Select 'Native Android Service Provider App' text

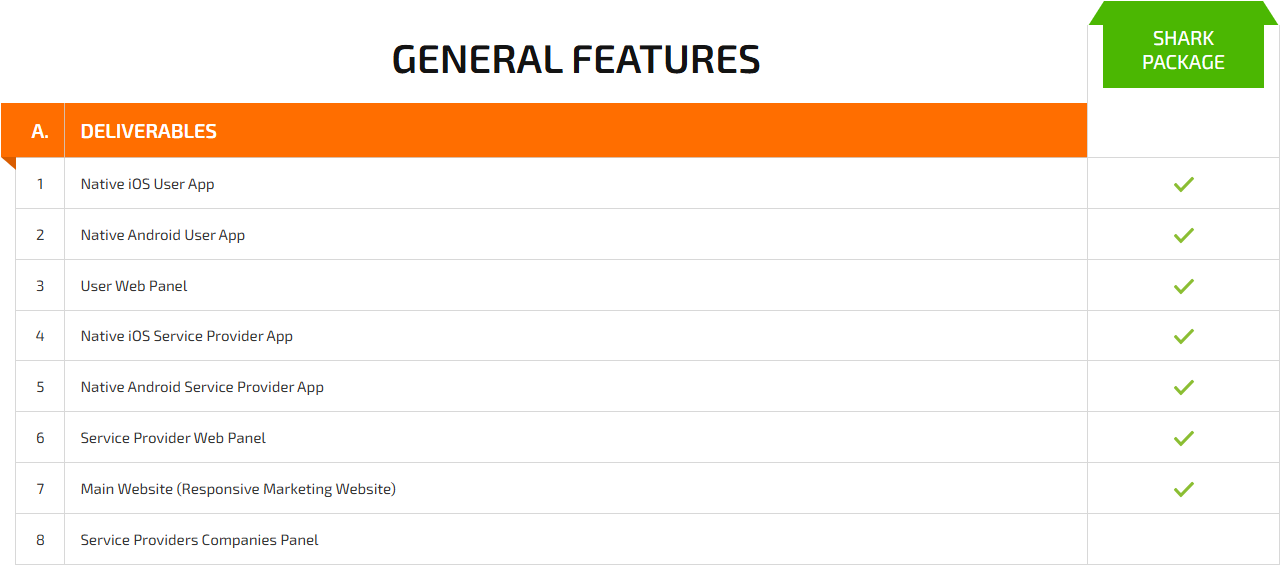coord(202,387)
